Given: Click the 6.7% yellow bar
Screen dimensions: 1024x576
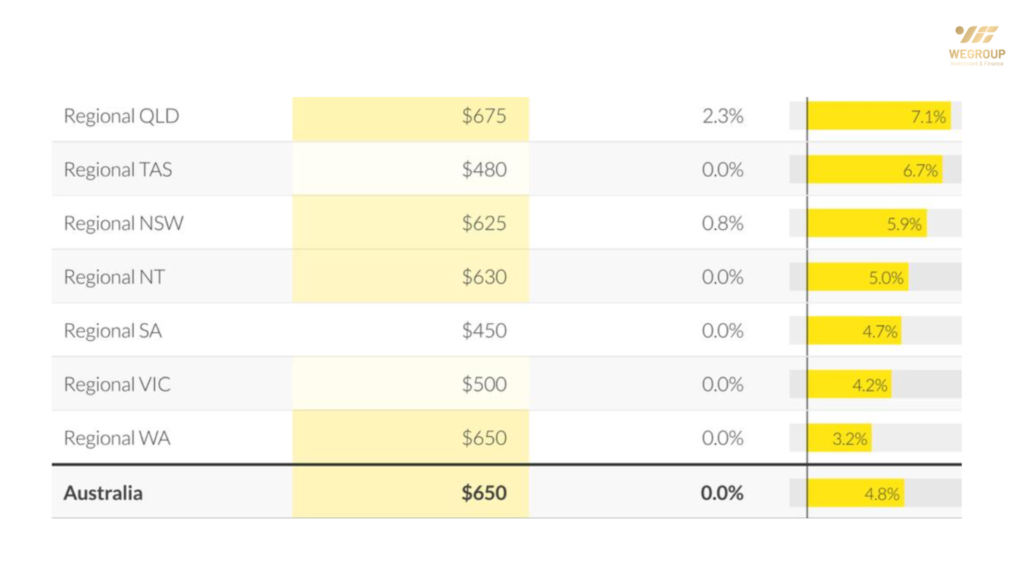Looking at the screenshot, I should [x=874, y=170].
